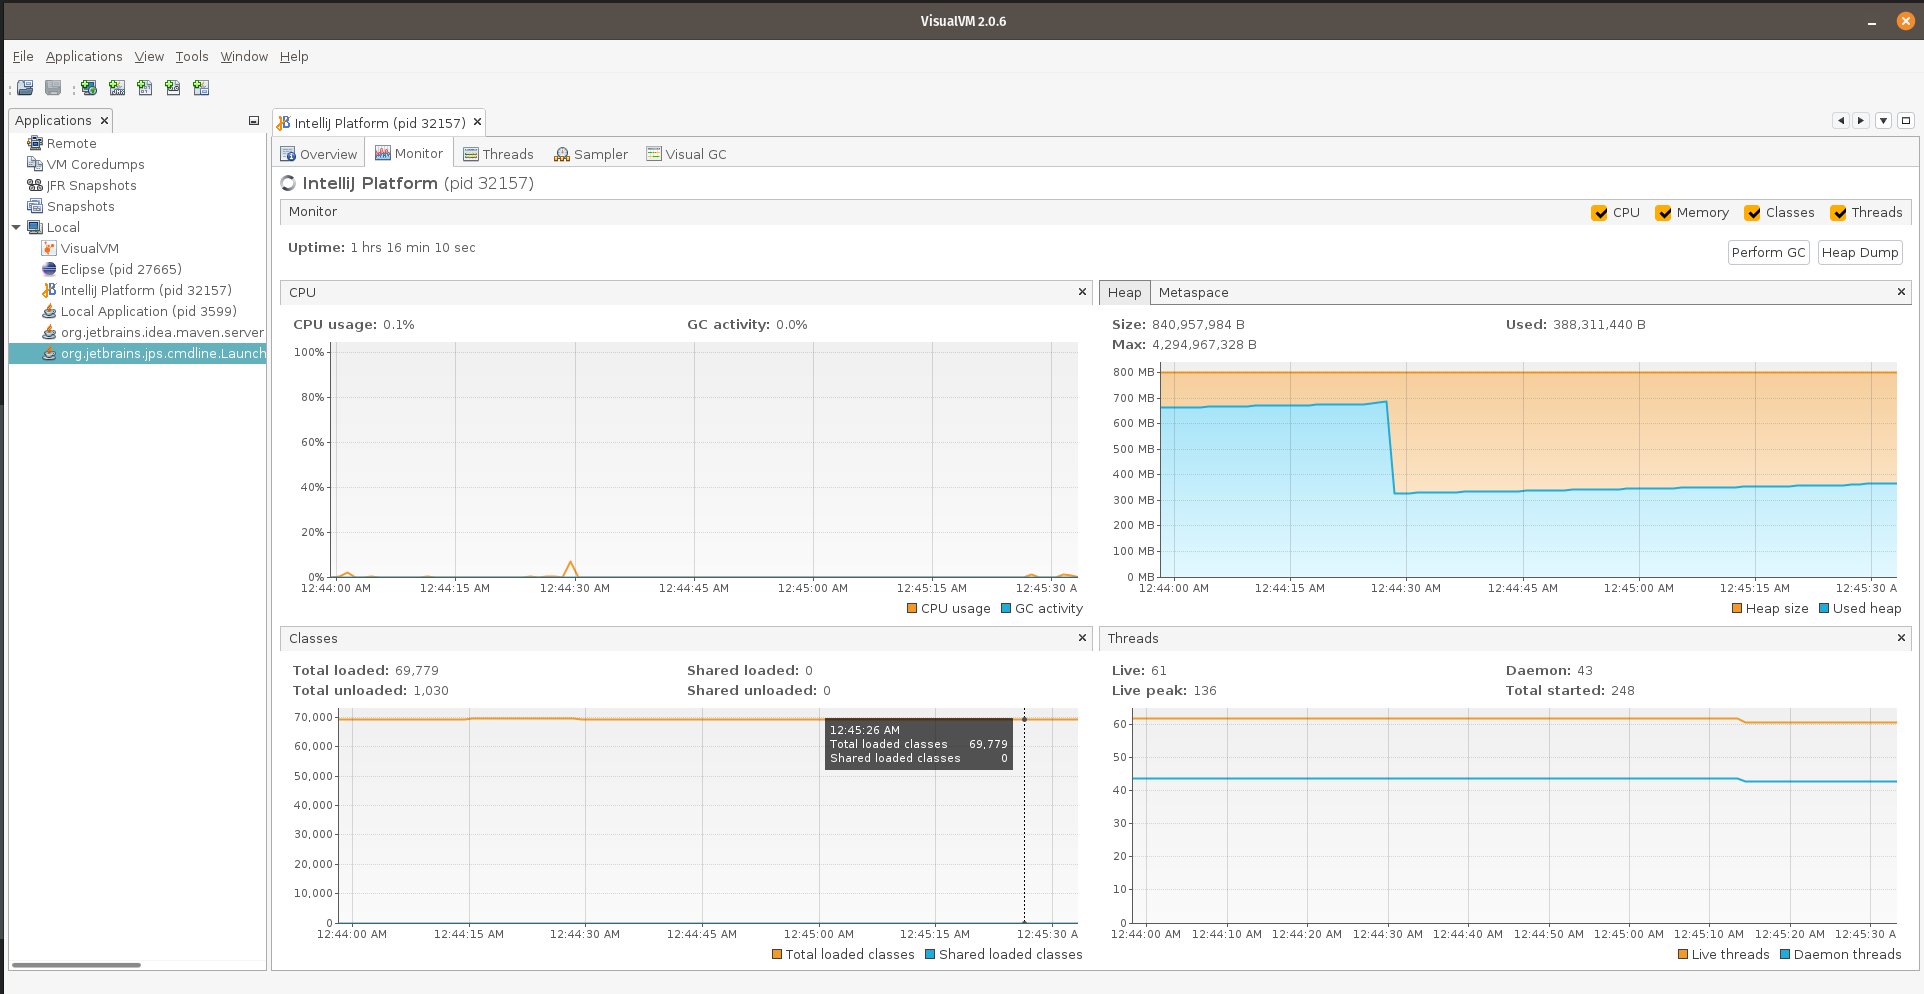Click the last add-snapshot toolbar icon

click(201, 88)
